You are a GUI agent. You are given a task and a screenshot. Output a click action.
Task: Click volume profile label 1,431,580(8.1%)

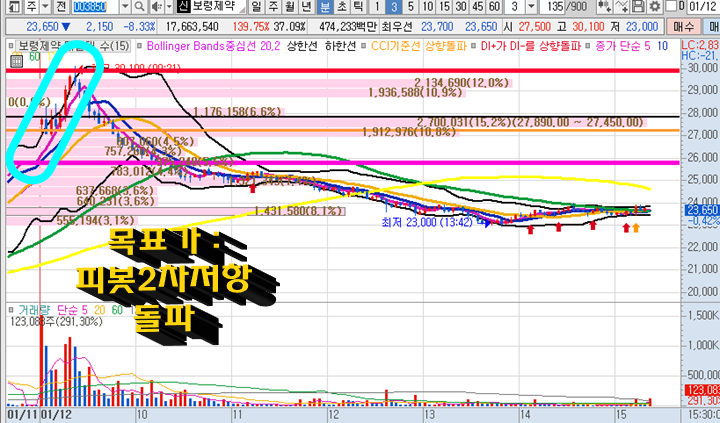pyautogui.click(x=298, y=211)
